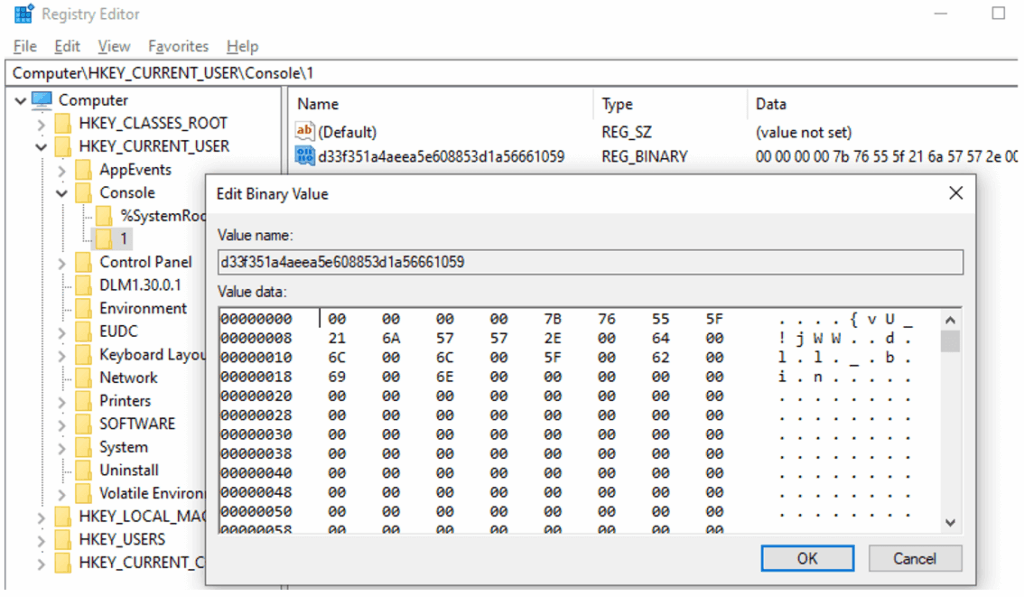Click the REG_BINARY type cell
The width and height of the screenshot is (1024, 597).
point(645,157)
